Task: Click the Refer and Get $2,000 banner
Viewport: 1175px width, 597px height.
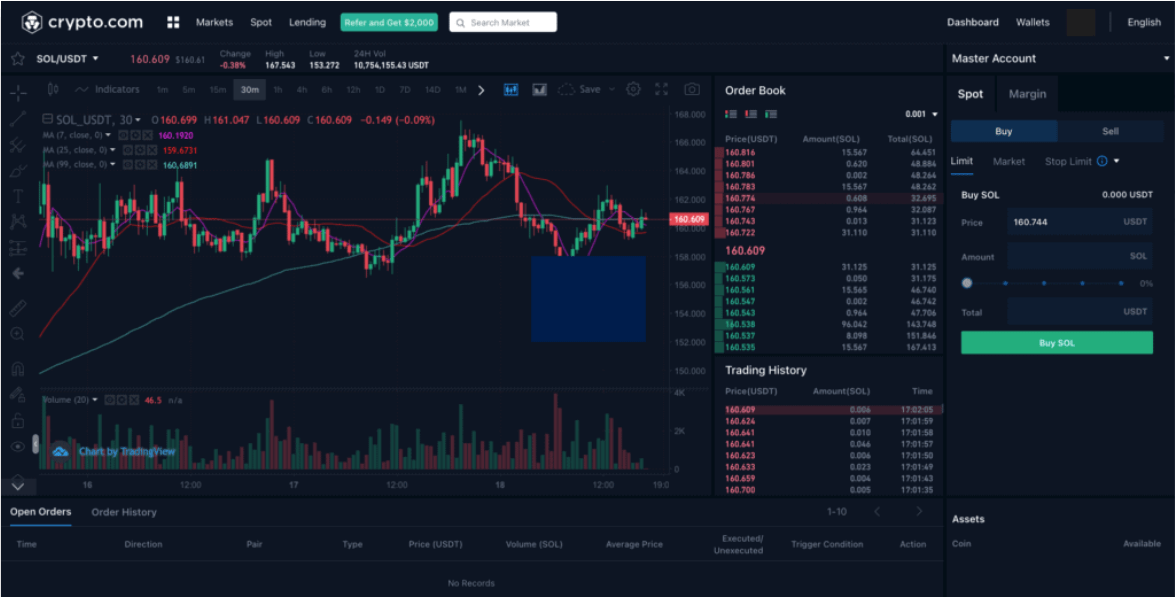Action: tap(389, 21)
